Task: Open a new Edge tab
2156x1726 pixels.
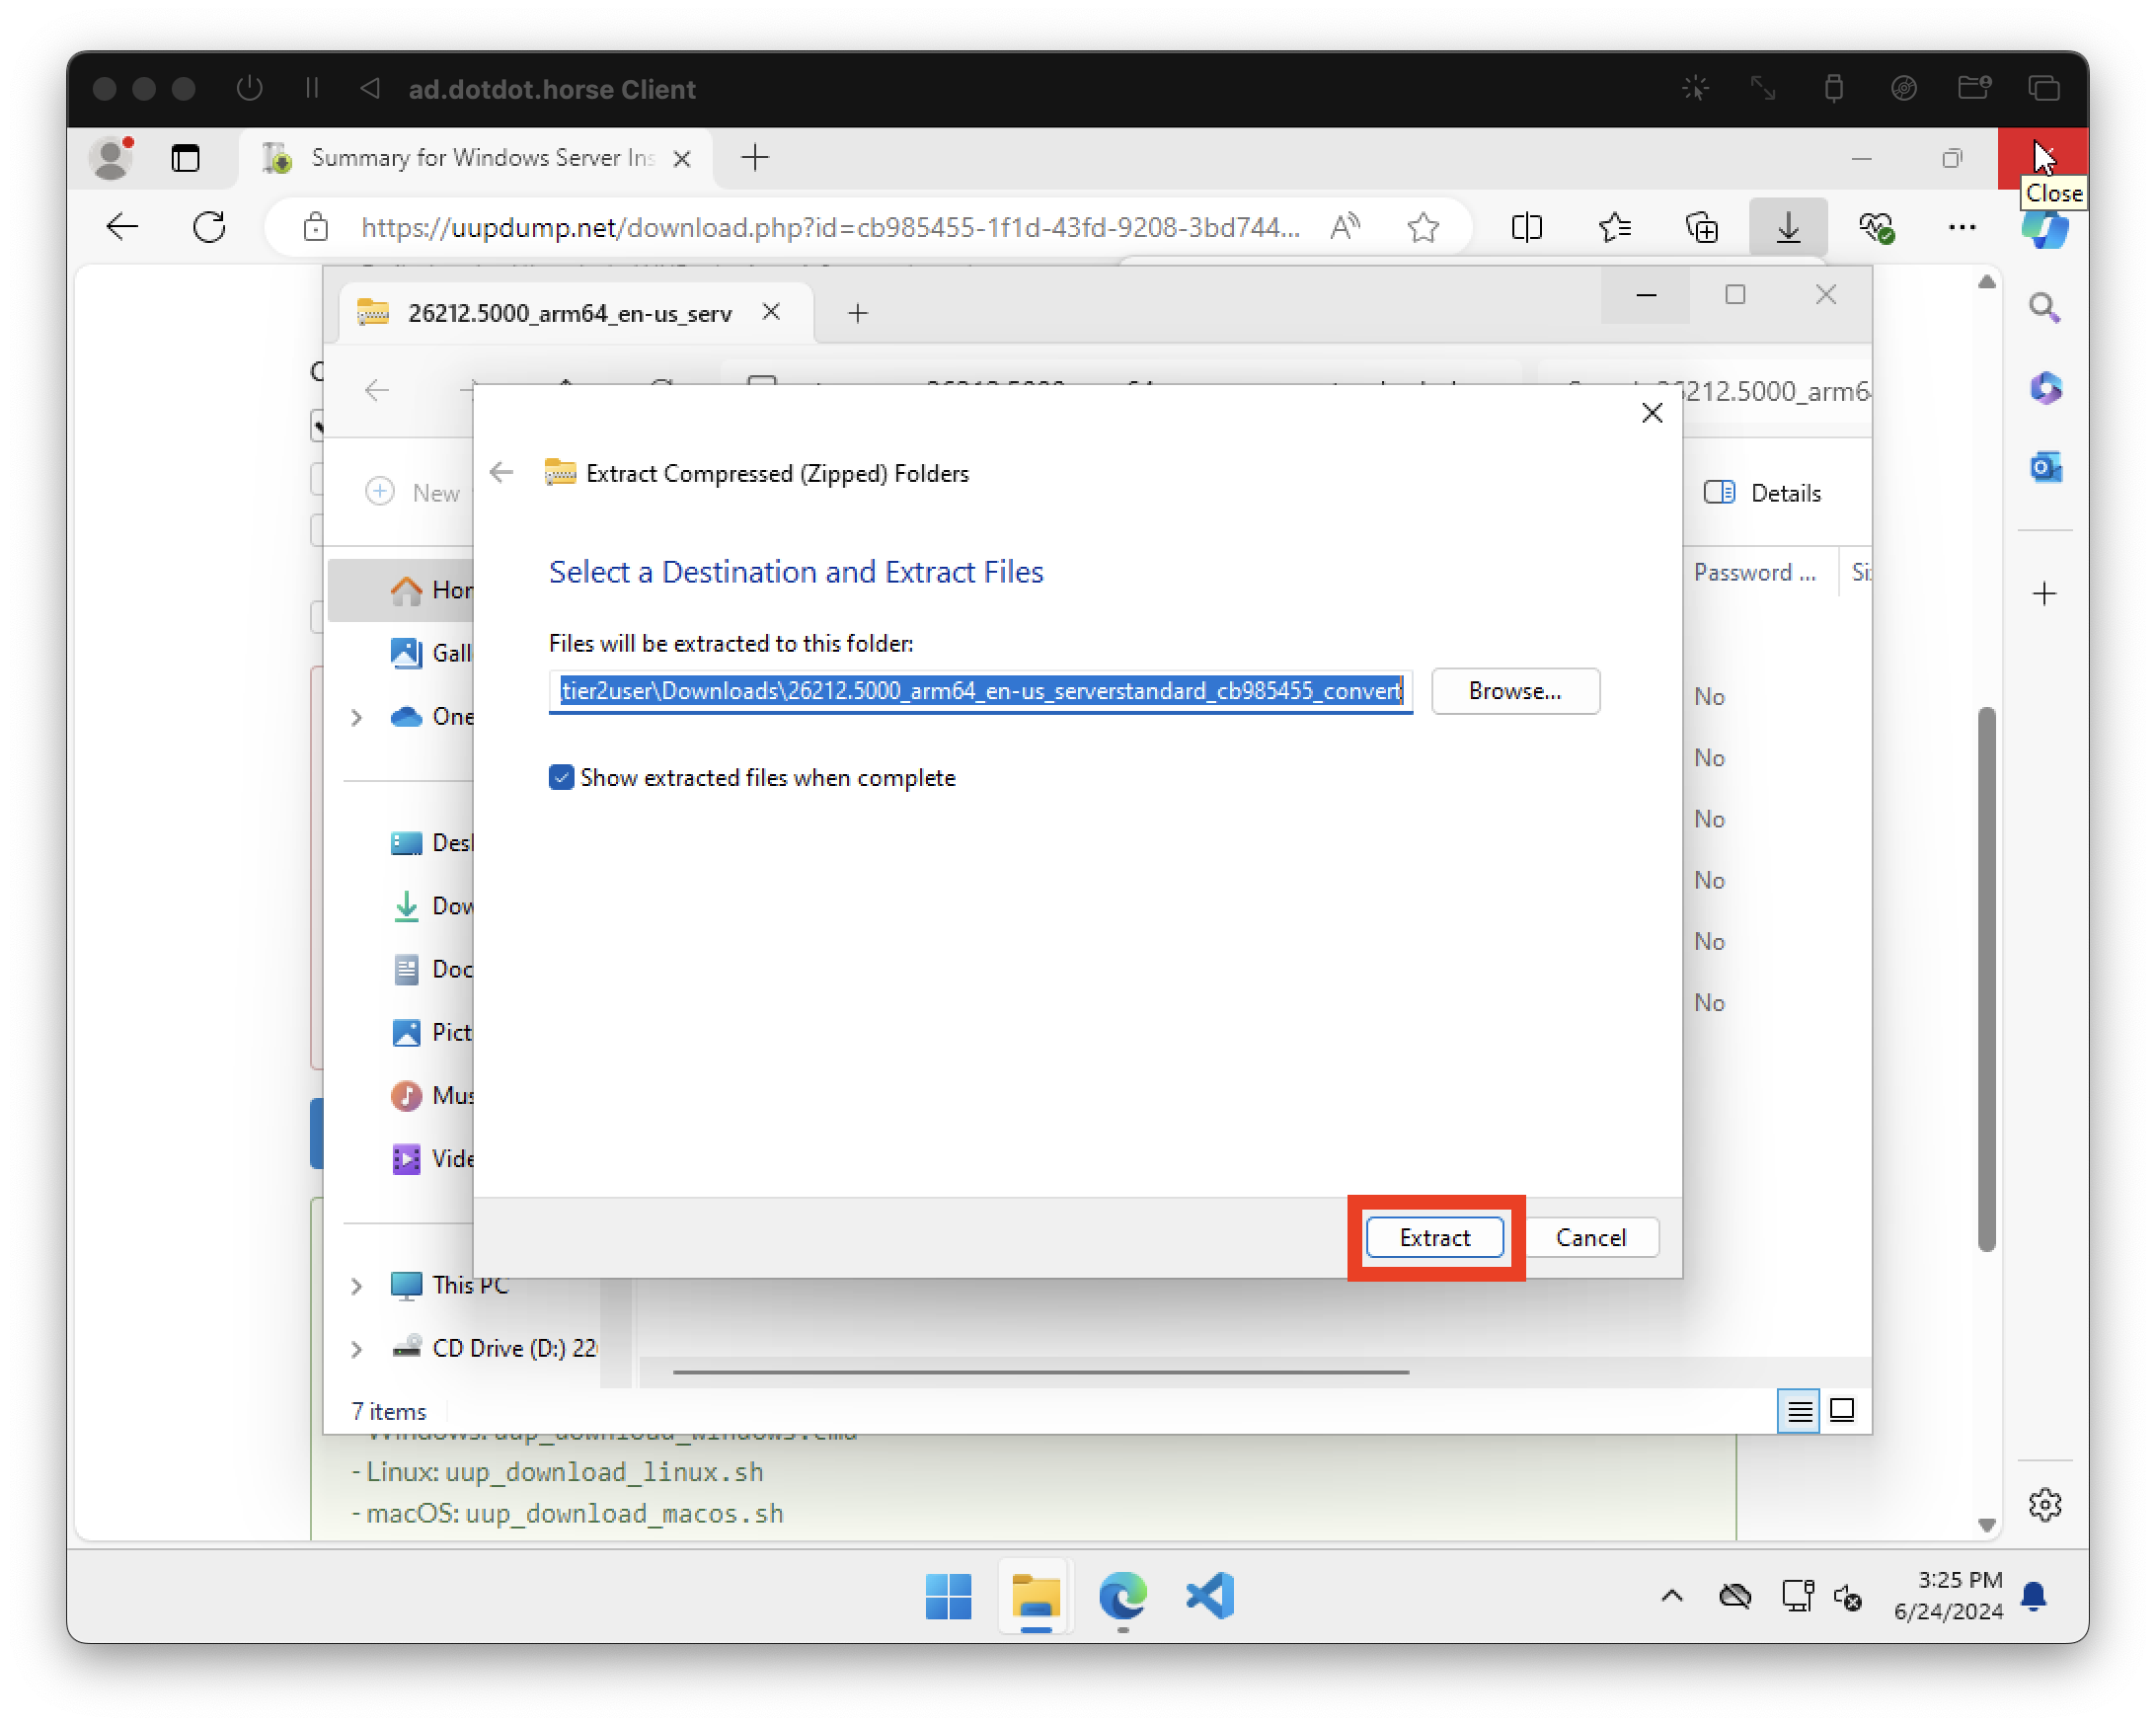Action: point(754,158)
